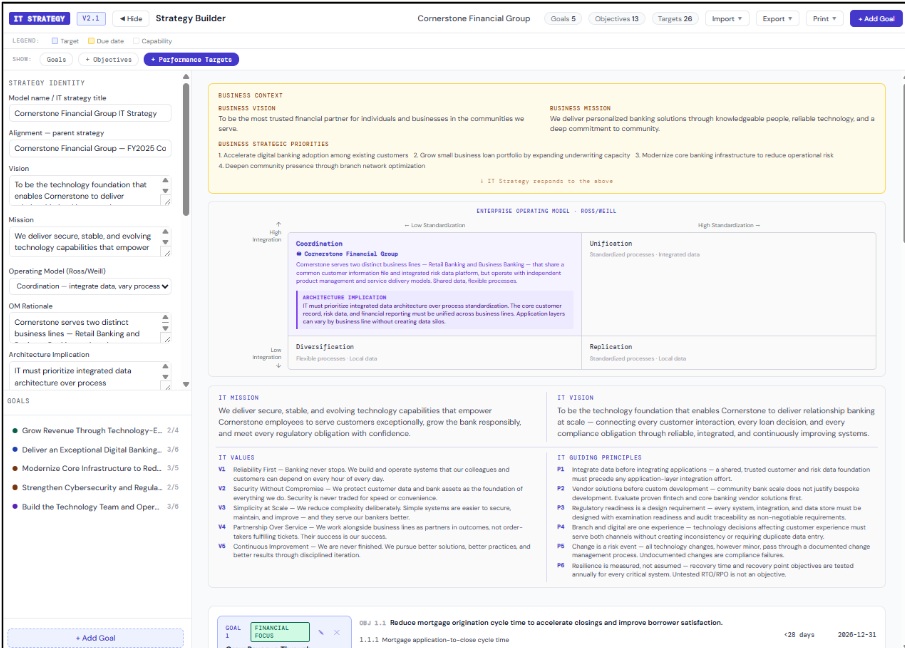Click the green dot of Grow Revenue goal

(15, 430)
